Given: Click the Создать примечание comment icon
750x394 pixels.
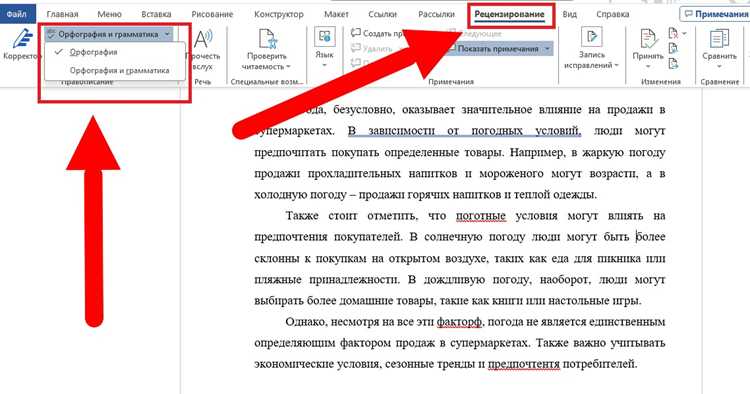Looking at the screenshot, I should (x=355, y=33).
